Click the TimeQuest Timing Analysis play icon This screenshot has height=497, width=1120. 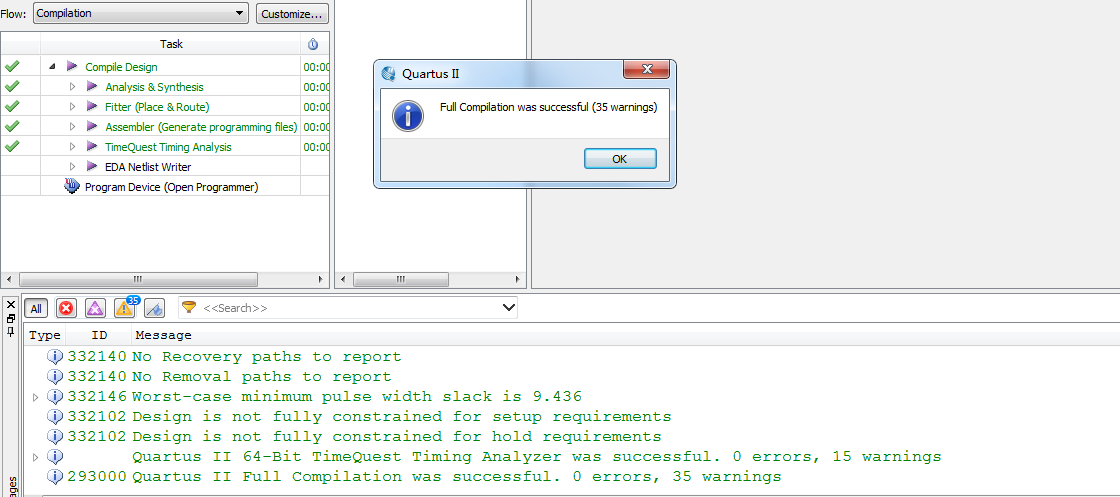tap(91, 146)
